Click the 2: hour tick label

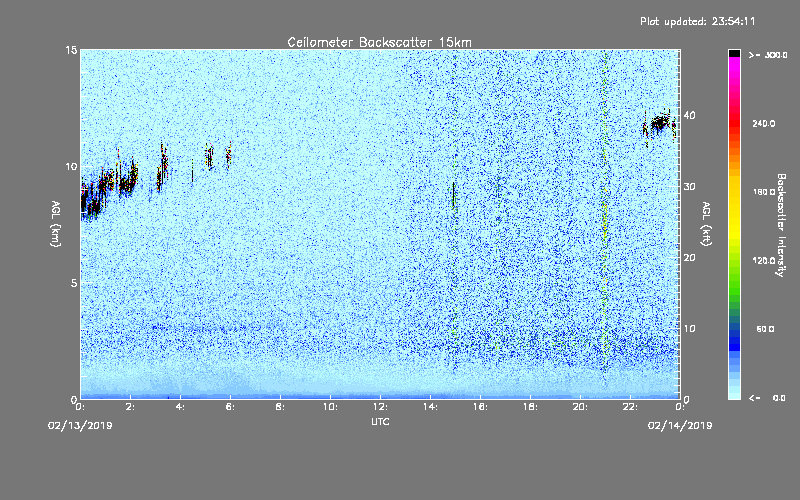point(131,407)
